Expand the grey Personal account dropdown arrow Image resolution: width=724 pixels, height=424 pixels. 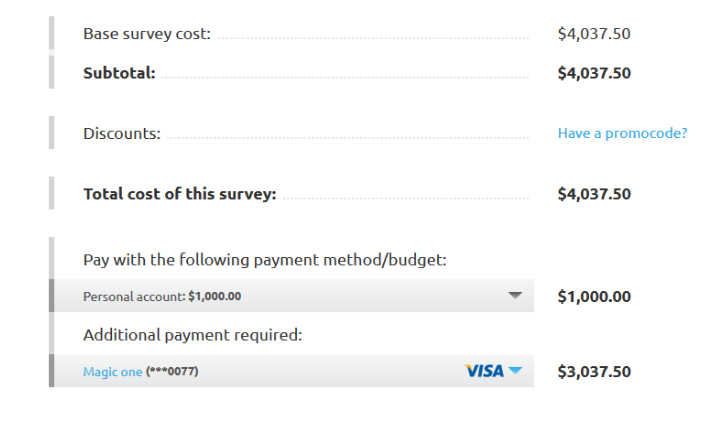coord(515,296)
